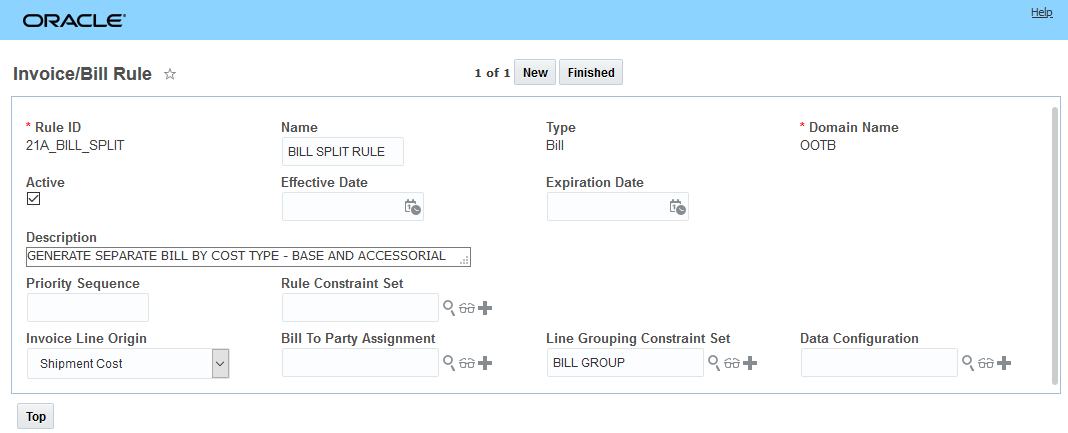Click the Finished button

591,73
